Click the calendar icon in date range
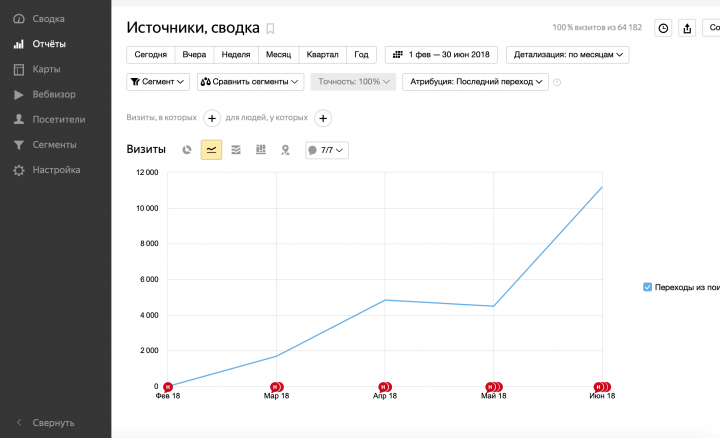This screenshot has height=438, width=720. (398, 55)
